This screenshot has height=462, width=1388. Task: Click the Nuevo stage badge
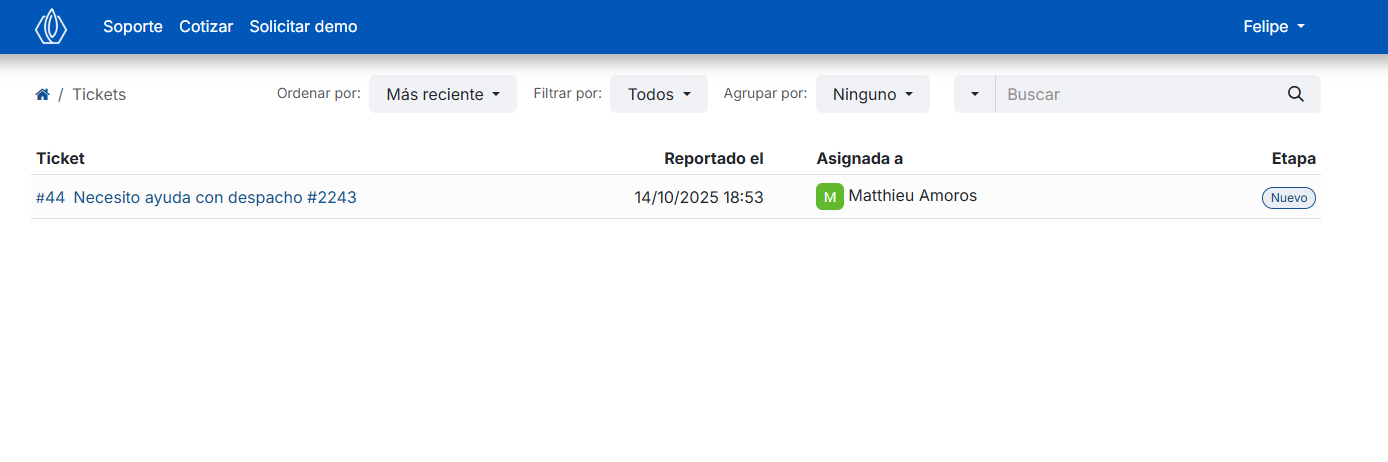tap(1289, 198)
